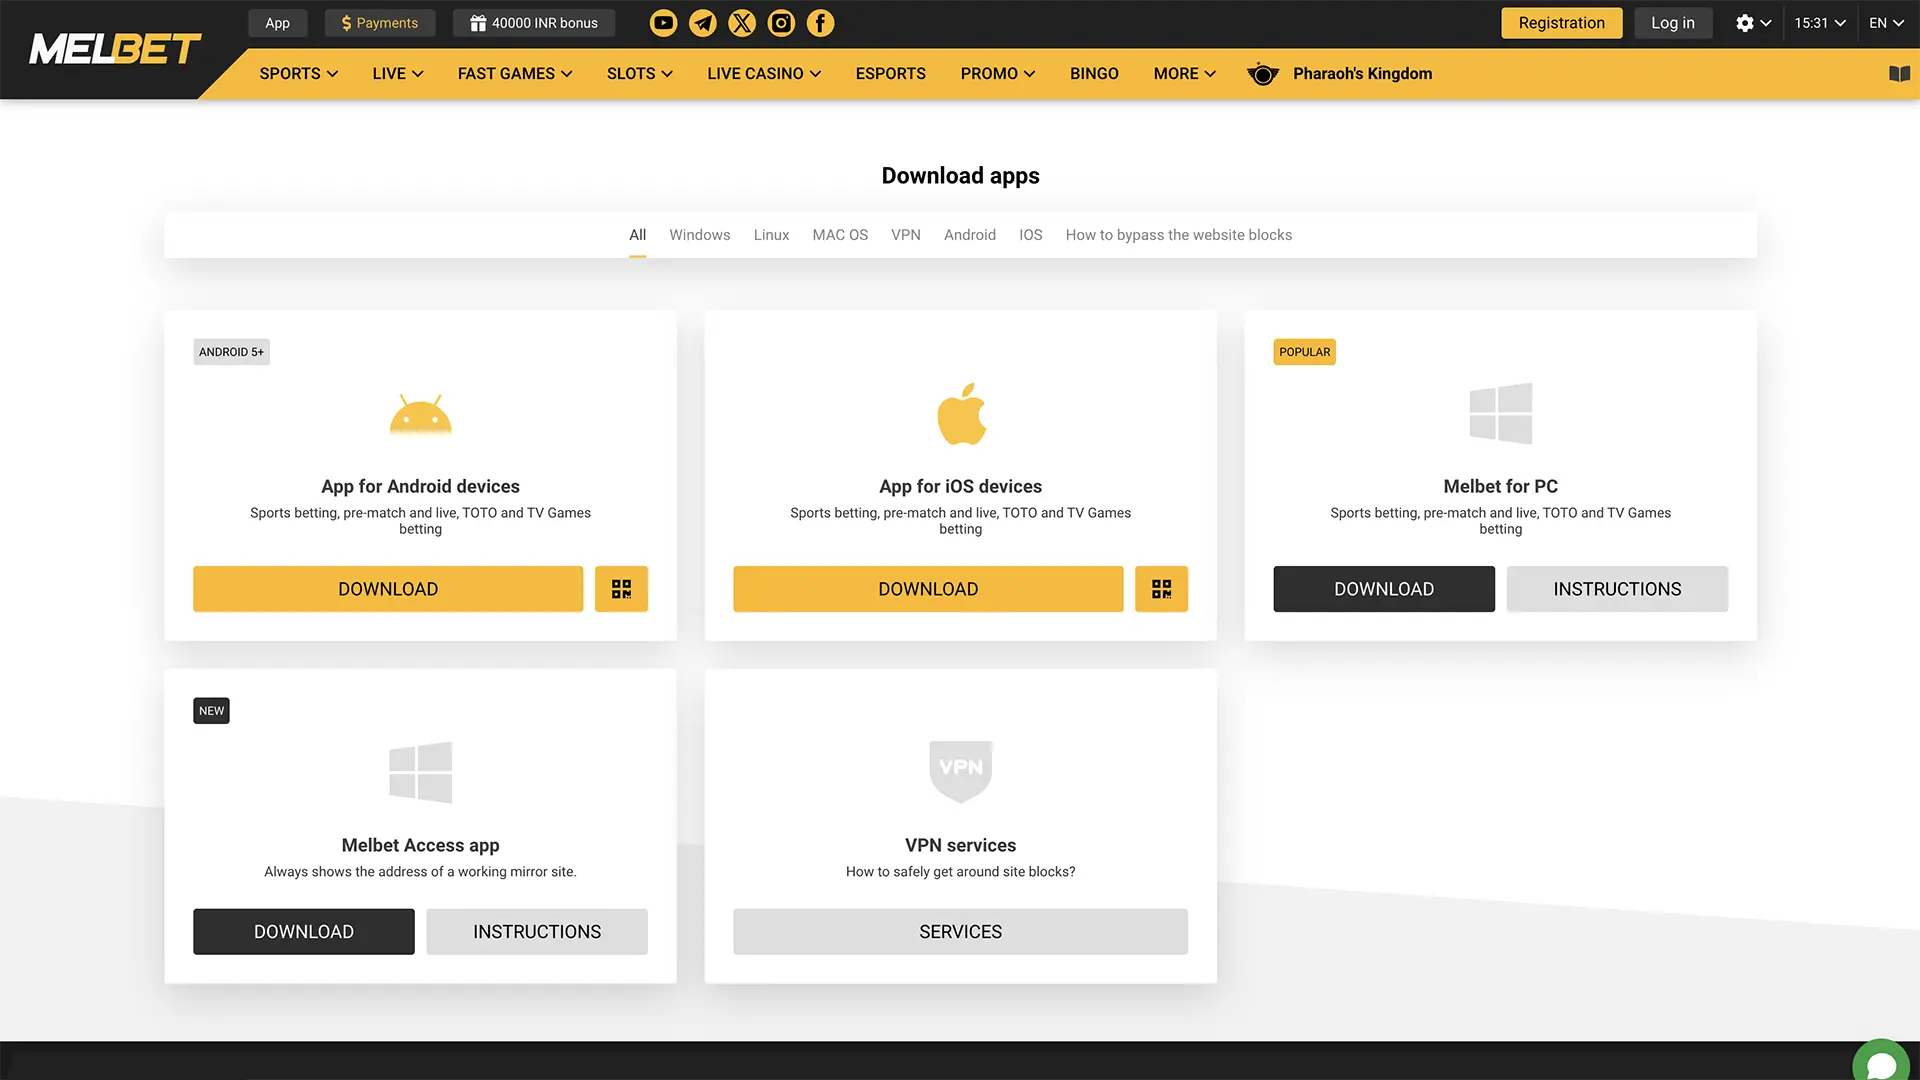Click the Registration button
This screenshot has height=1080, width=1920.
tap(1561, 22)
